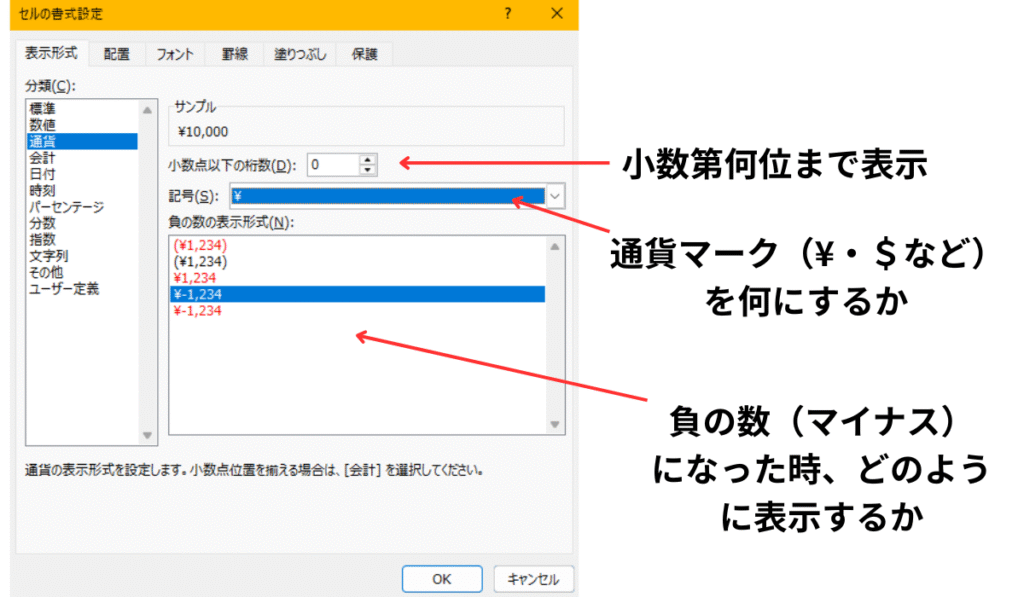Go to the 罫線 tab
The image size is (1024, 597).
pyautogui.click(x=235, y=55)
